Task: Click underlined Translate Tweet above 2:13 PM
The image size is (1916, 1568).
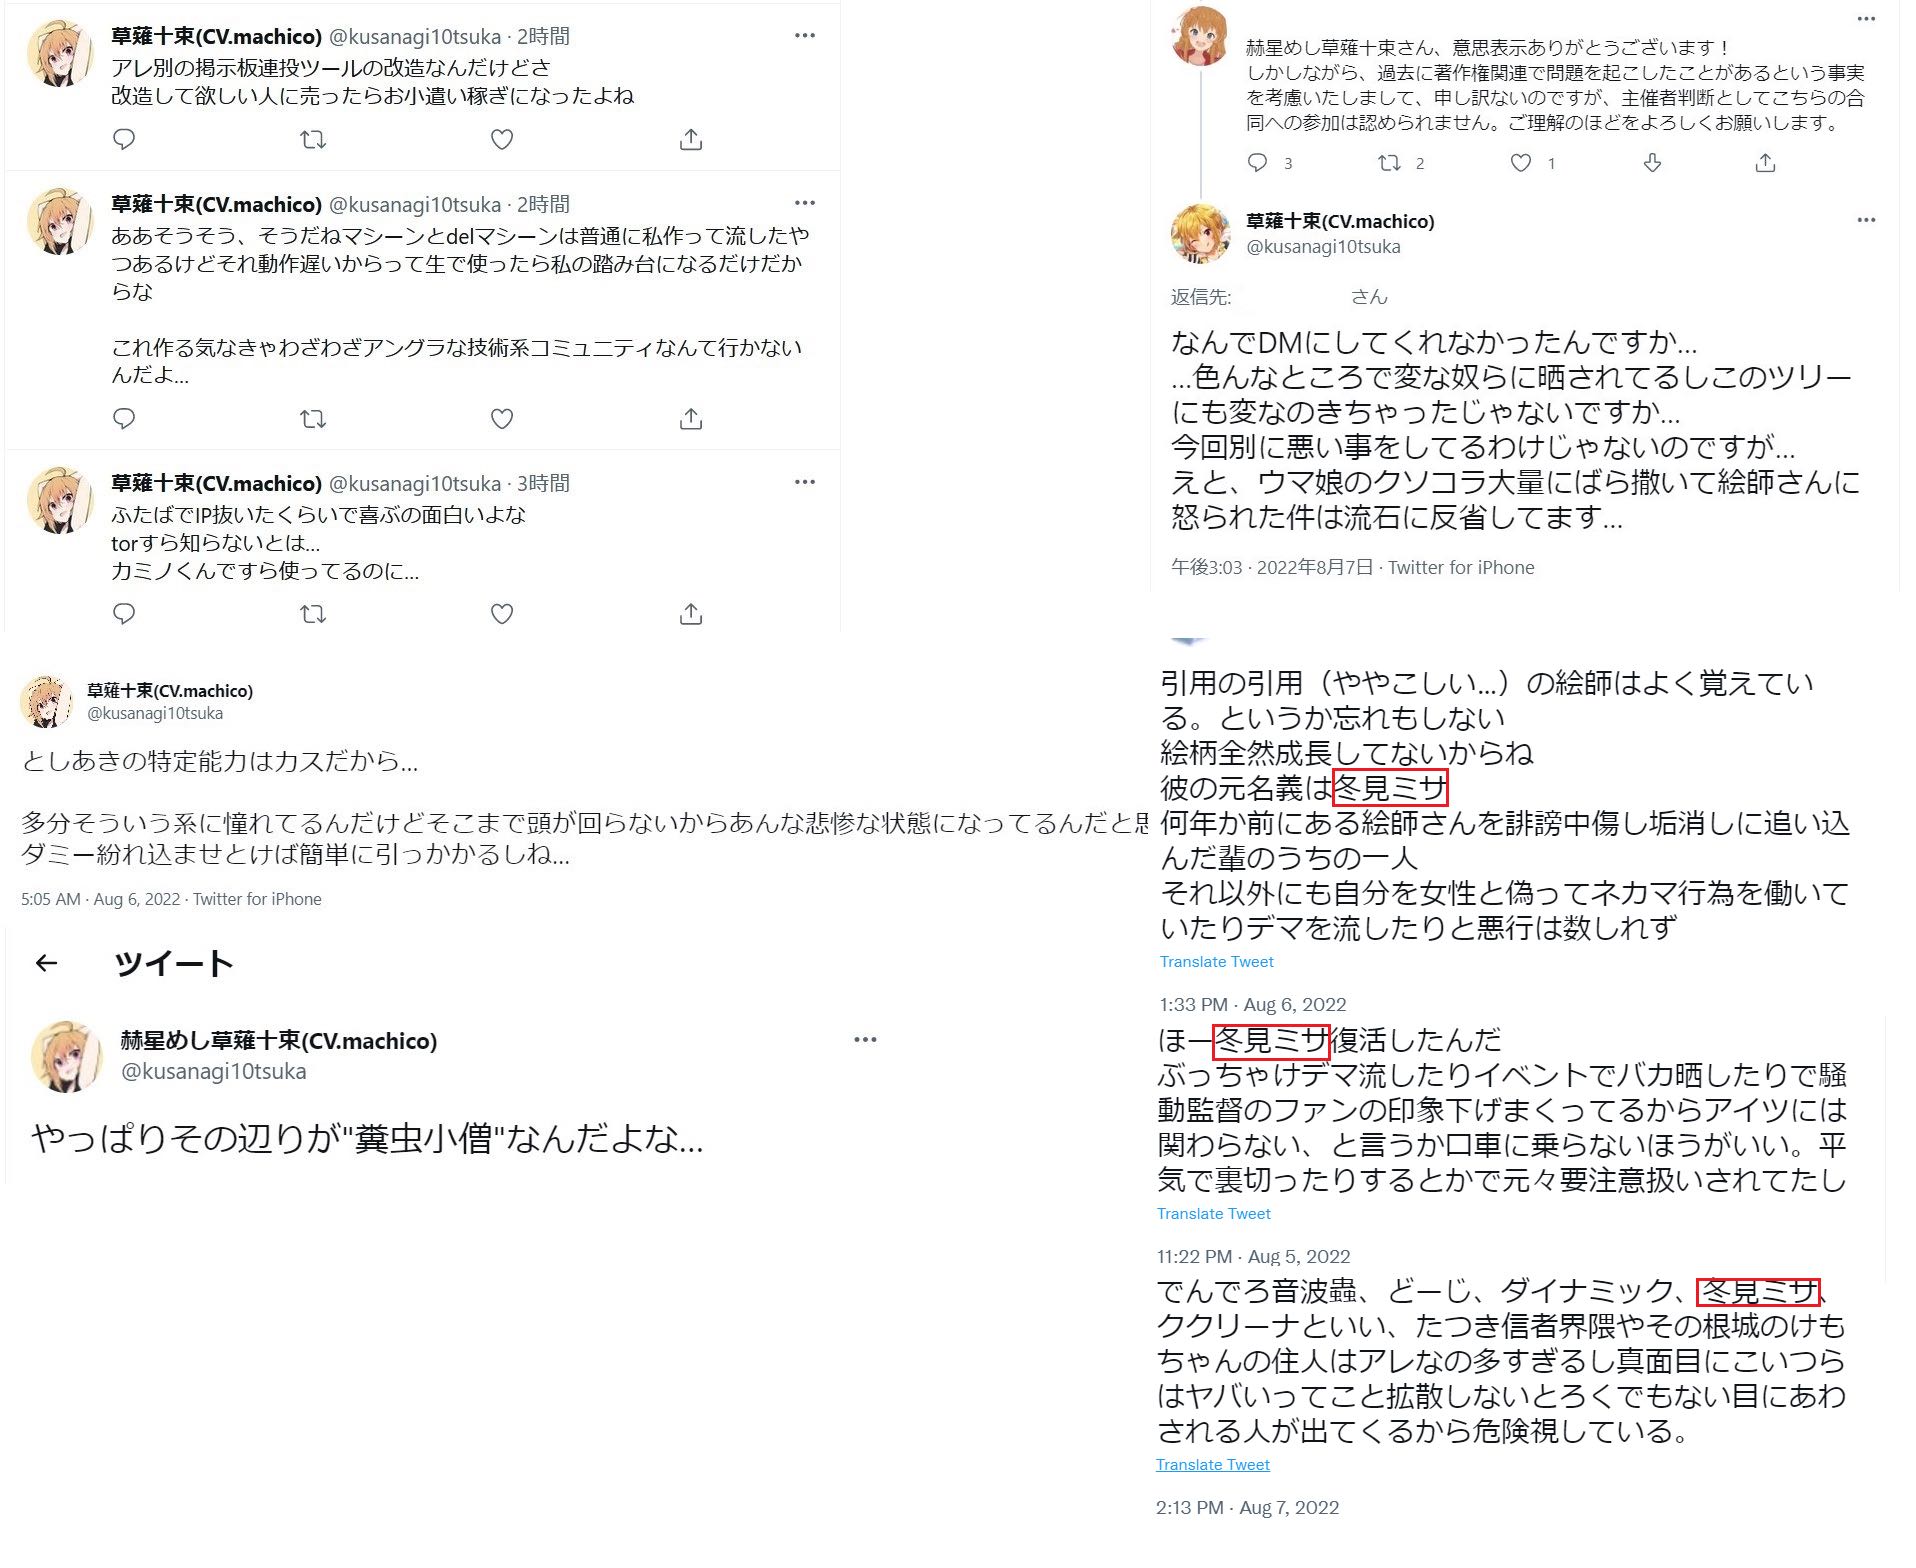Action: click(x=1212, y=1465)
